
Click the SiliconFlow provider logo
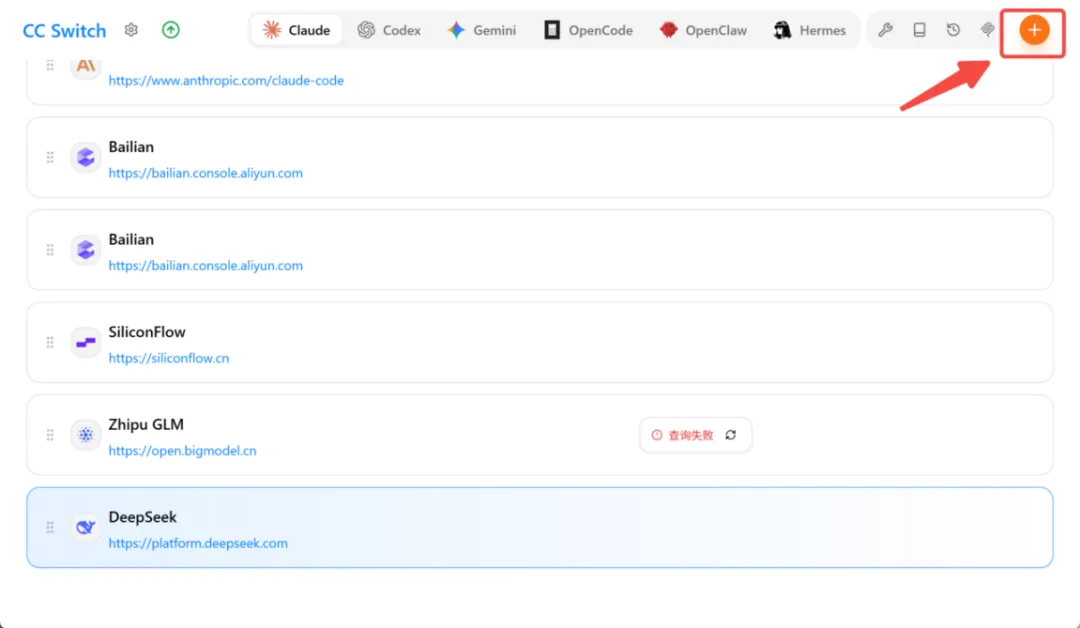click(85, 342)
